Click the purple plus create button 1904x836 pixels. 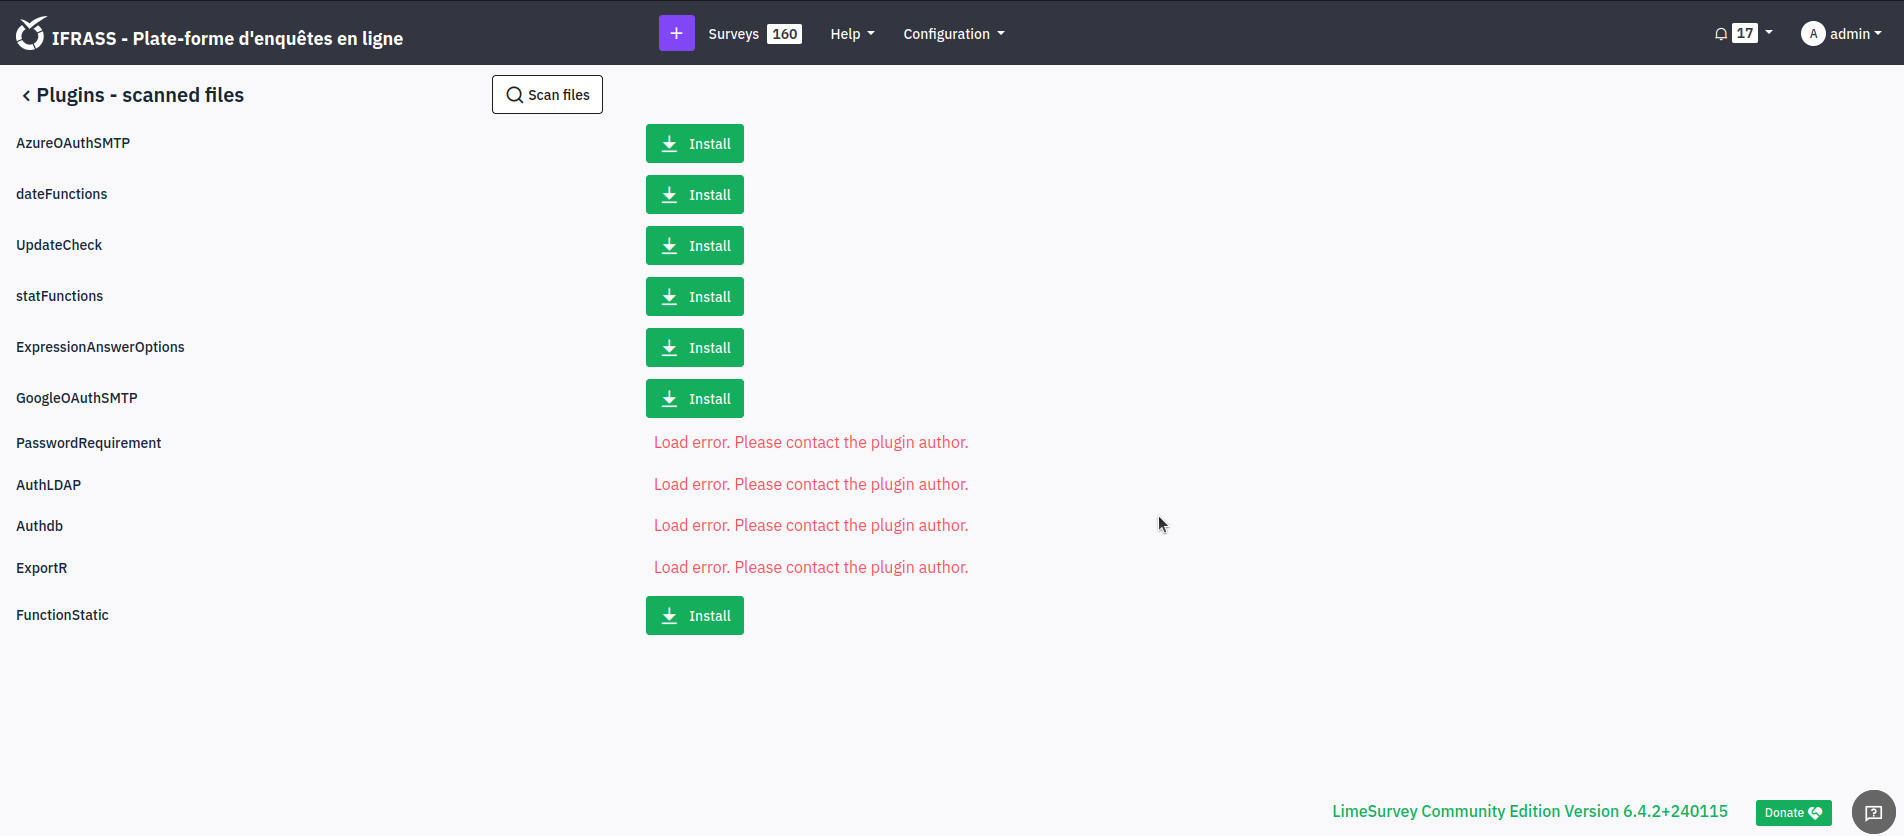[x=677, y=33]
